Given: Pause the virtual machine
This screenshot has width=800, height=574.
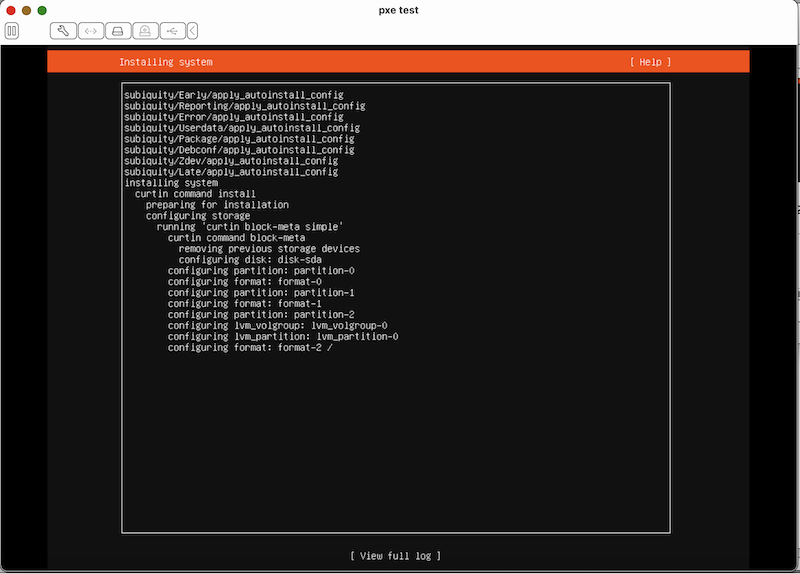Looking at the screenshot, I should tap(12, 31).
